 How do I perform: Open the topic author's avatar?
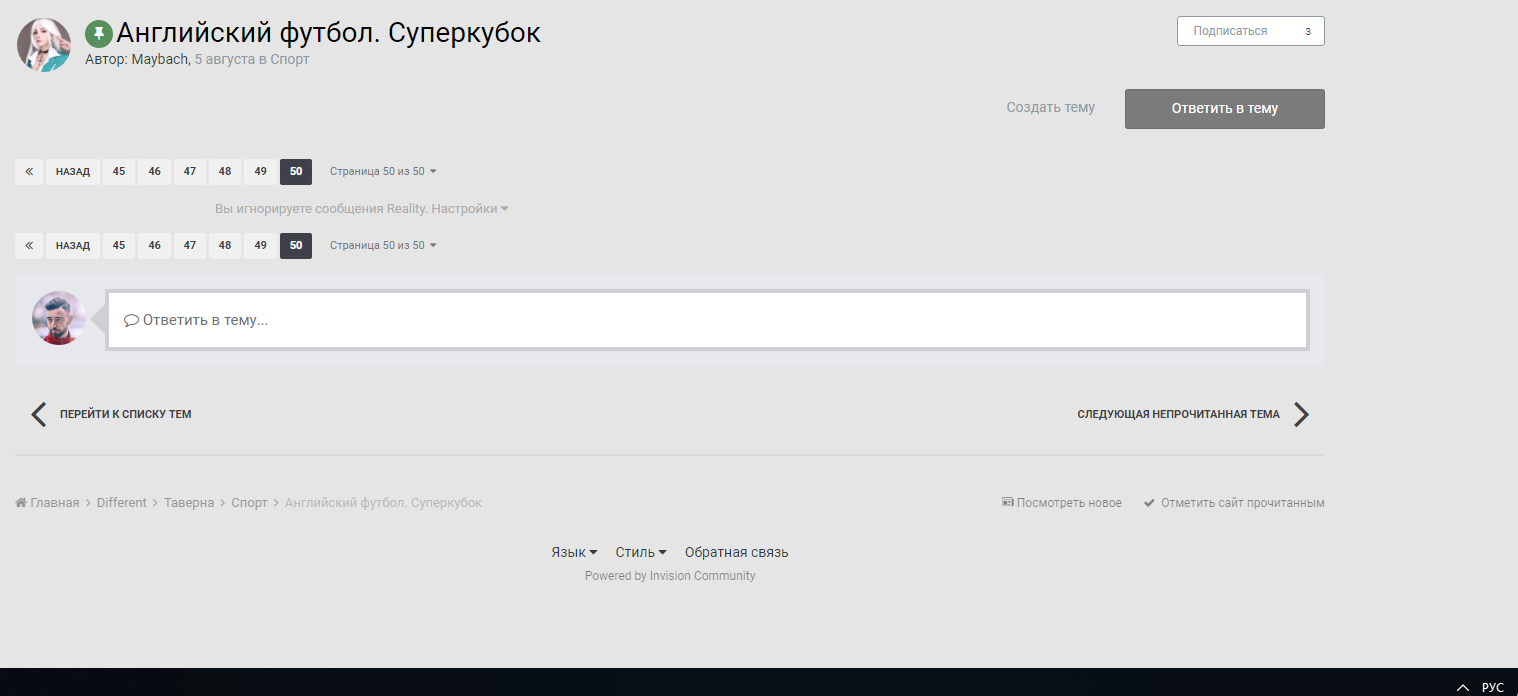(44, 45)
